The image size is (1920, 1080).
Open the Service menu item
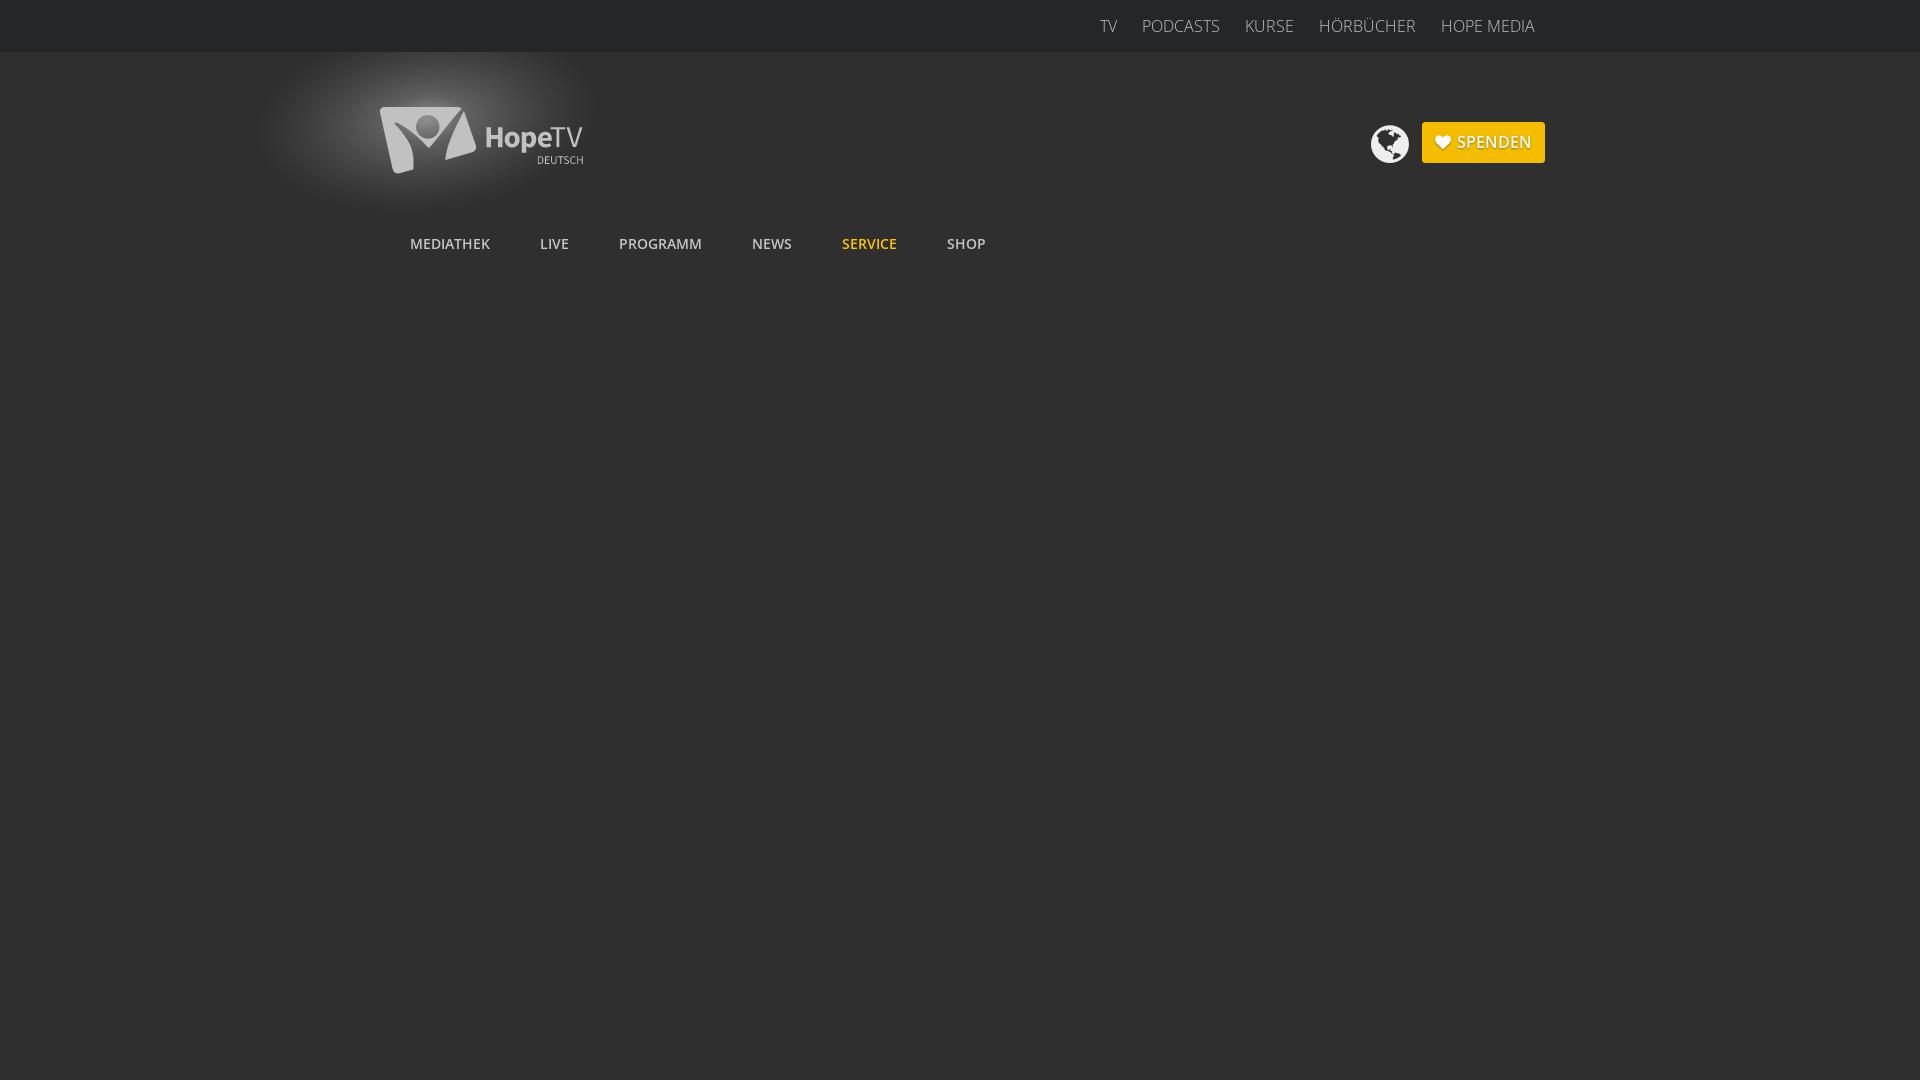869,244
